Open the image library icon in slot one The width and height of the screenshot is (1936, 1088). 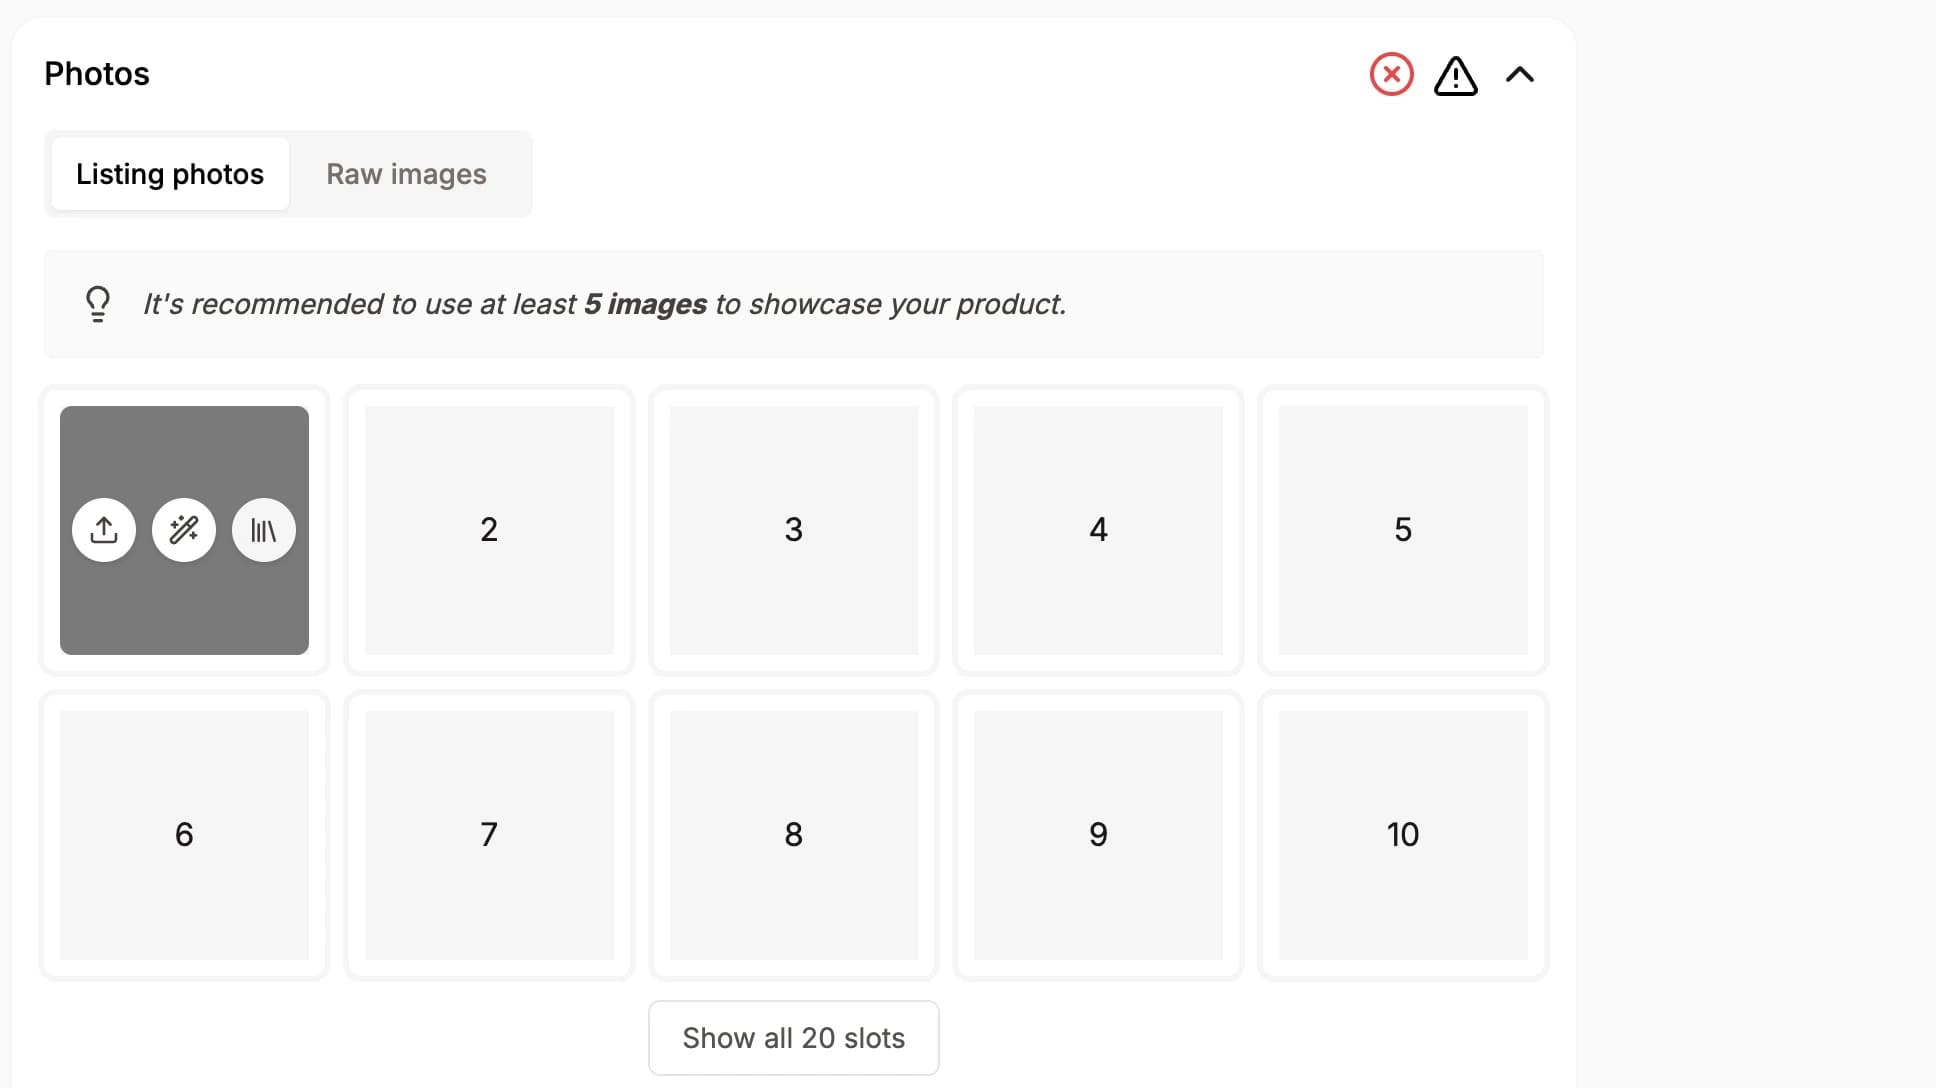pyautogui.click(x=264, y=530)
